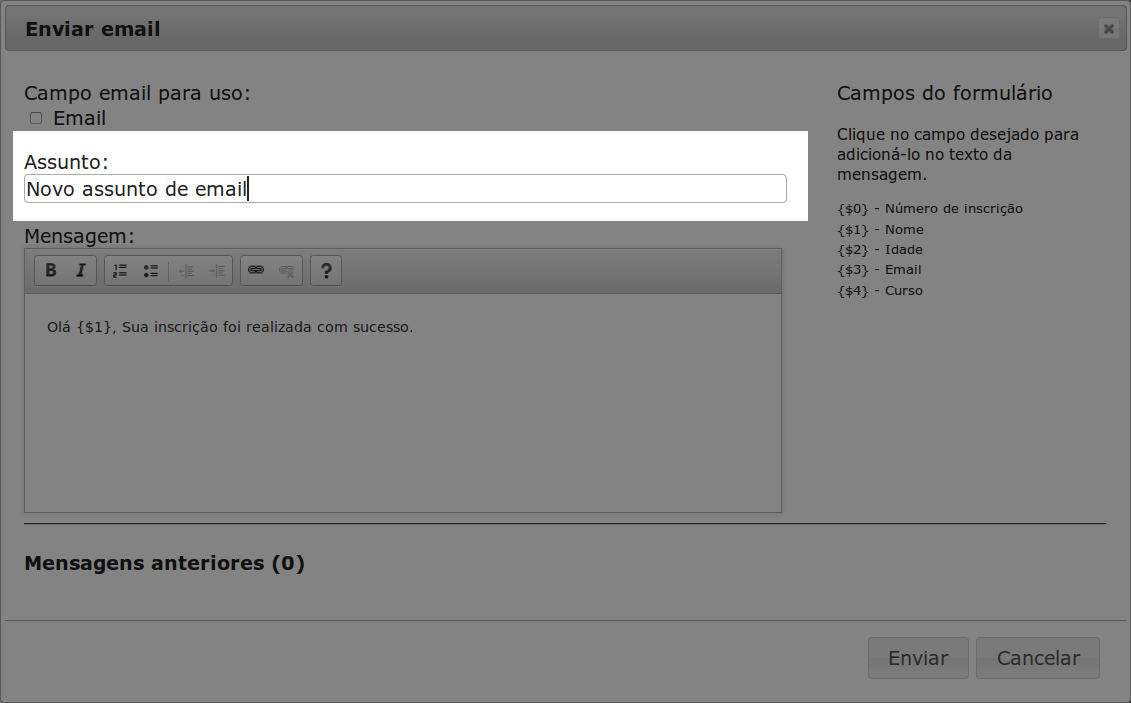The image size is (1131, 703).
Task: Click the remove link icon
Action: [x=287, y=271]
